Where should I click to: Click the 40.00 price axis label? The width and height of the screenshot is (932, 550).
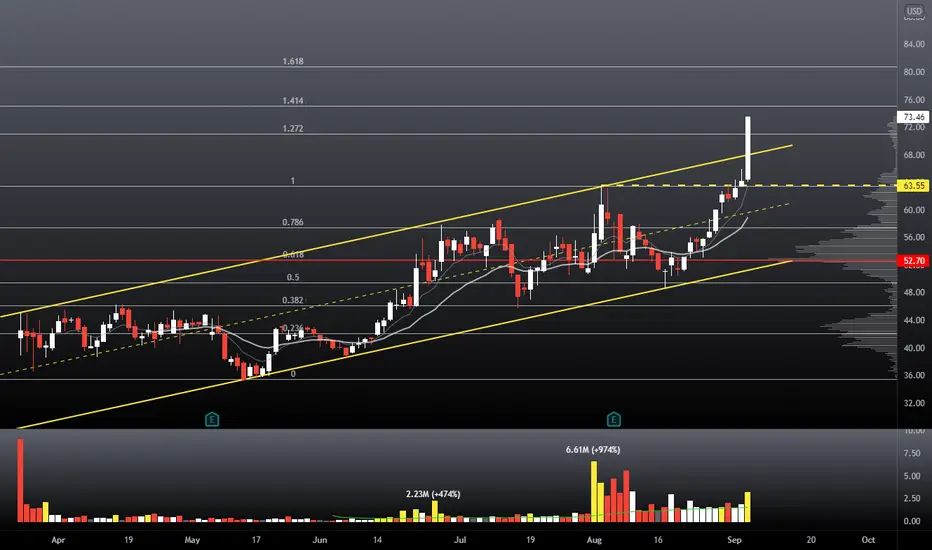[x=914, y=348]
